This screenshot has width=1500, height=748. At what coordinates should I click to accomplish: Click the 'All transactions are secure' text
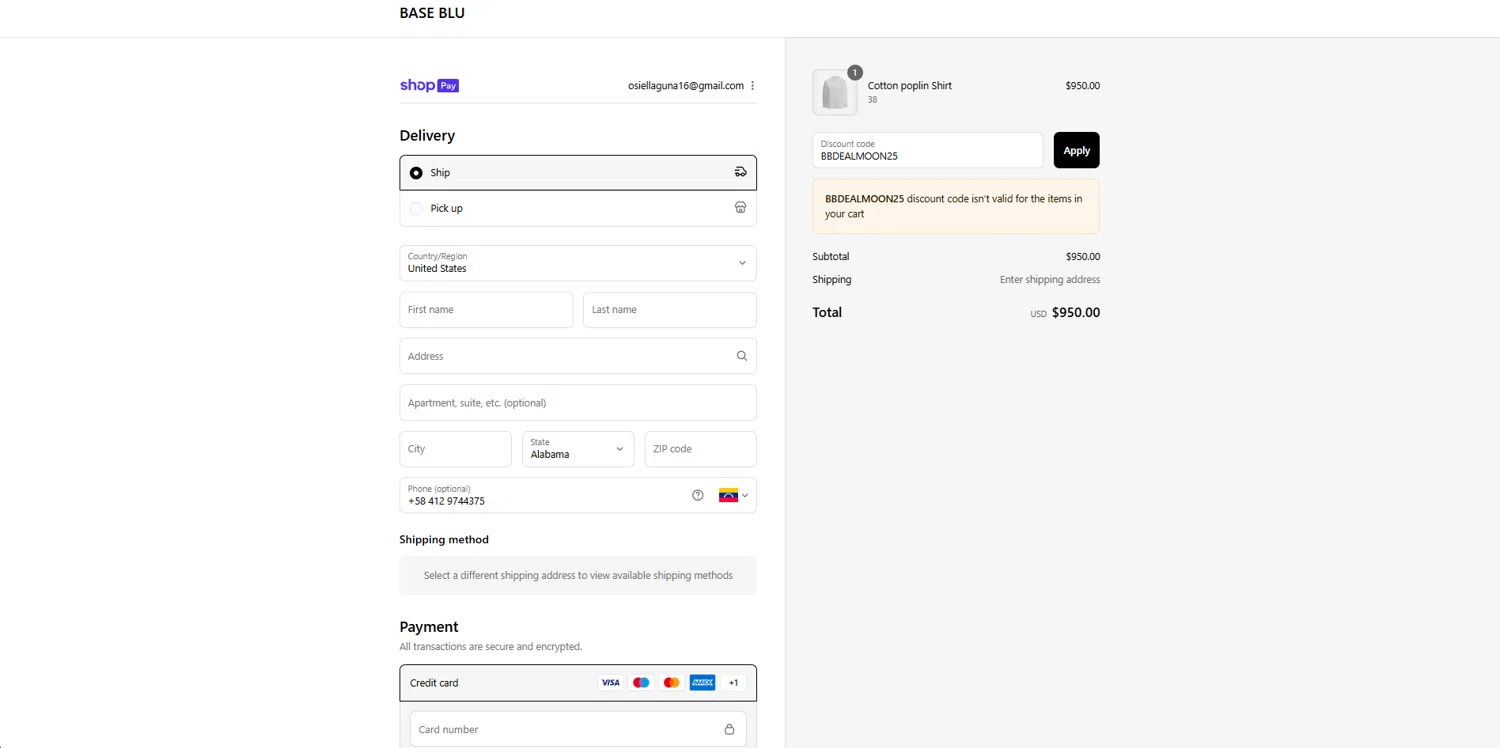(x=491, y=647)
